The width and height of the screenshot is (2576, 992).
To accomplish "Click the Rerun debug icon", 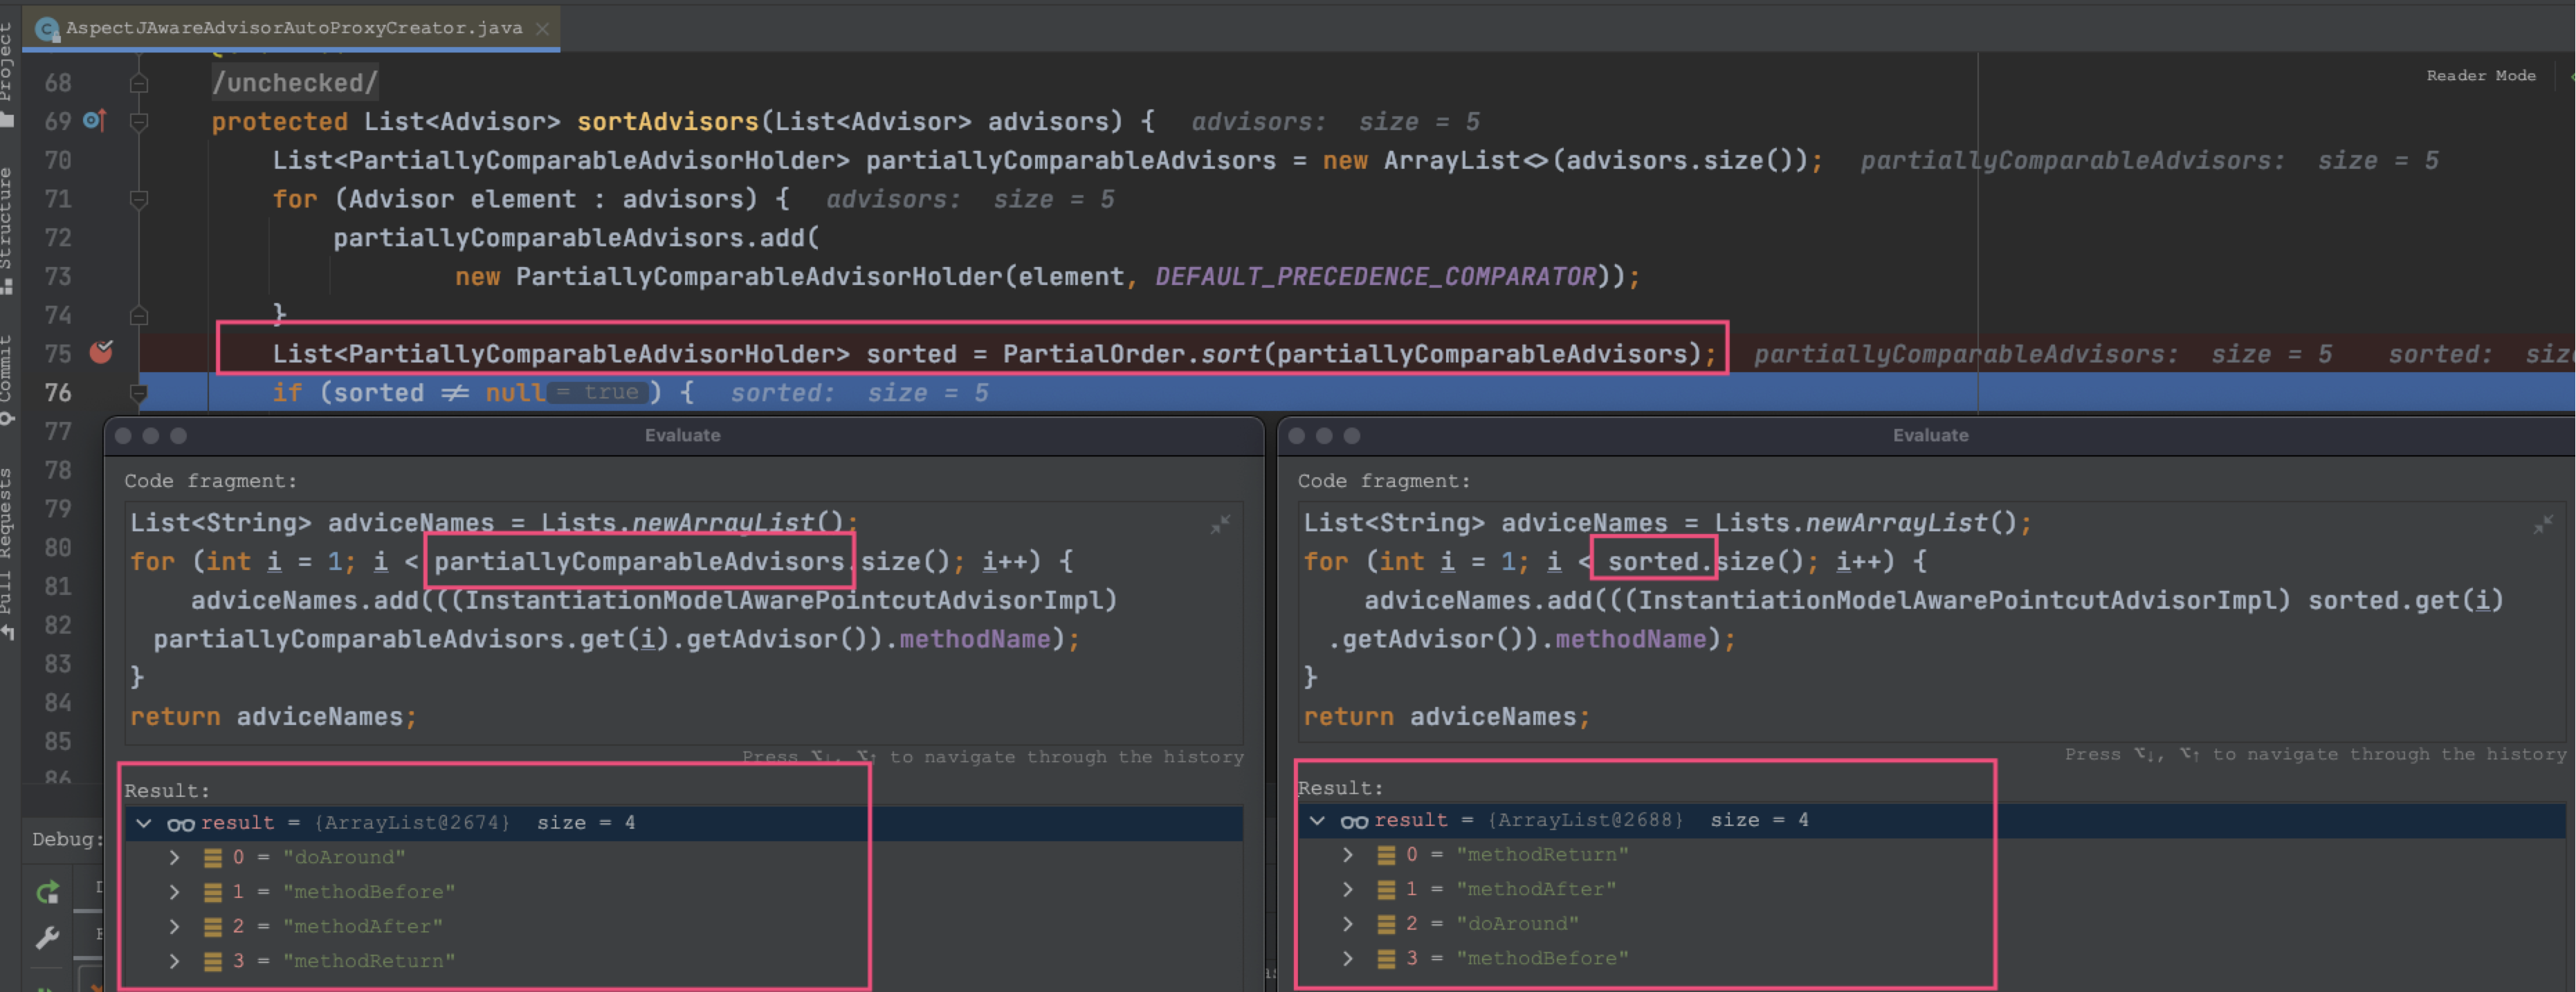I will pos(48,892).
